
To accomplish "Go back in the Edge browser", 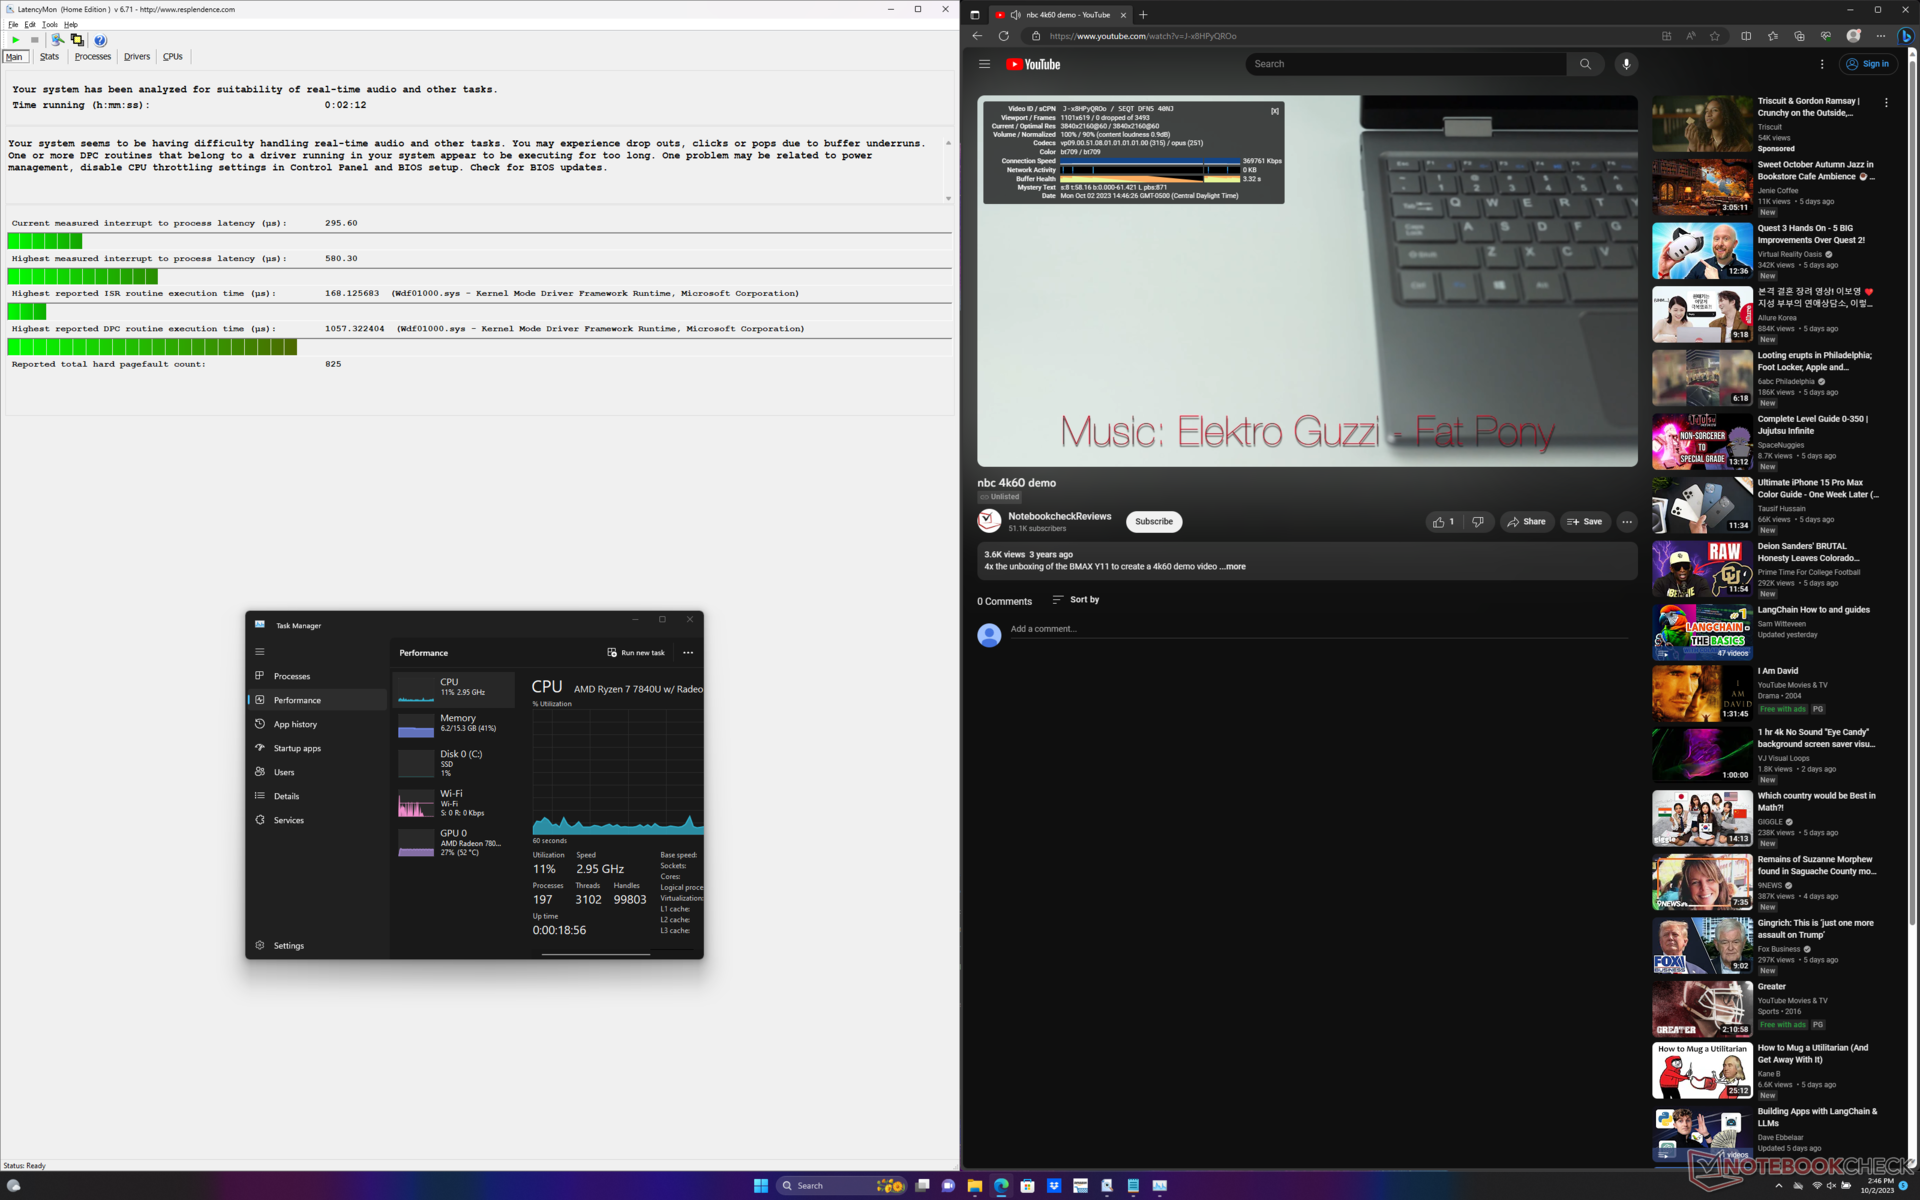I will point(977,36).
